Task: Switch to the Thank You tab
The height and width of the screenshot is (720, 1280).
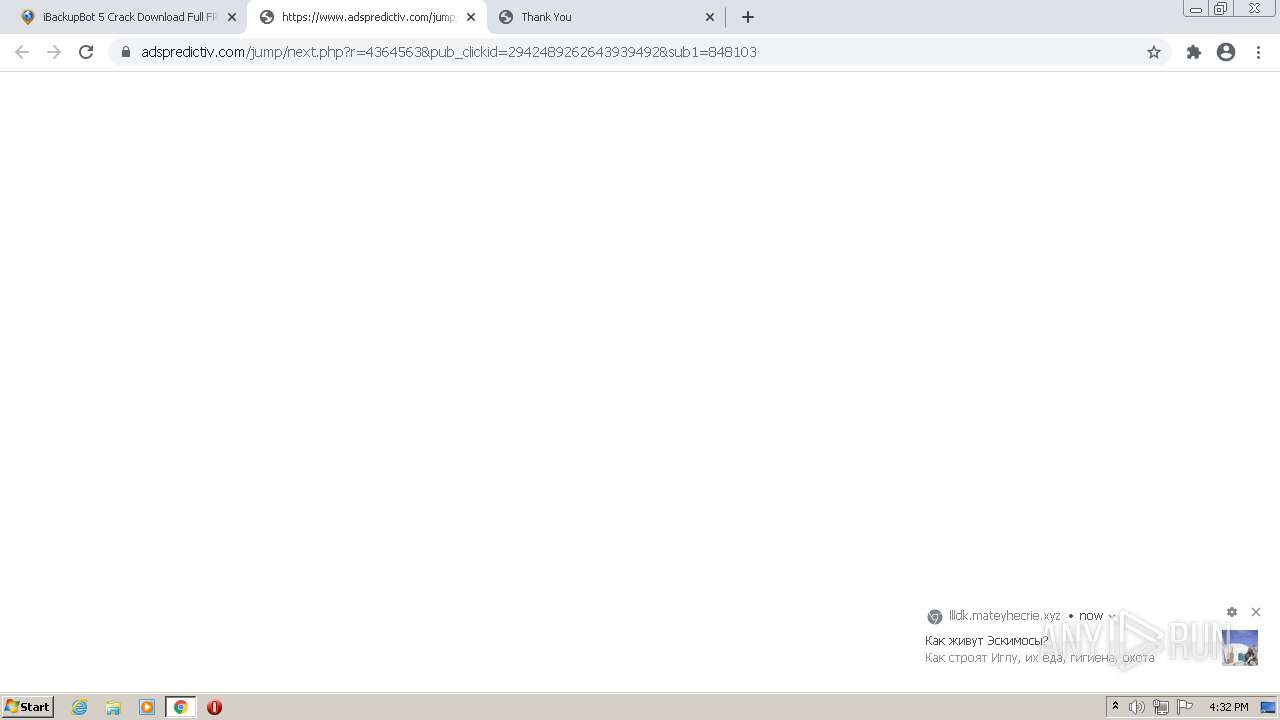Action: point(606,17)
